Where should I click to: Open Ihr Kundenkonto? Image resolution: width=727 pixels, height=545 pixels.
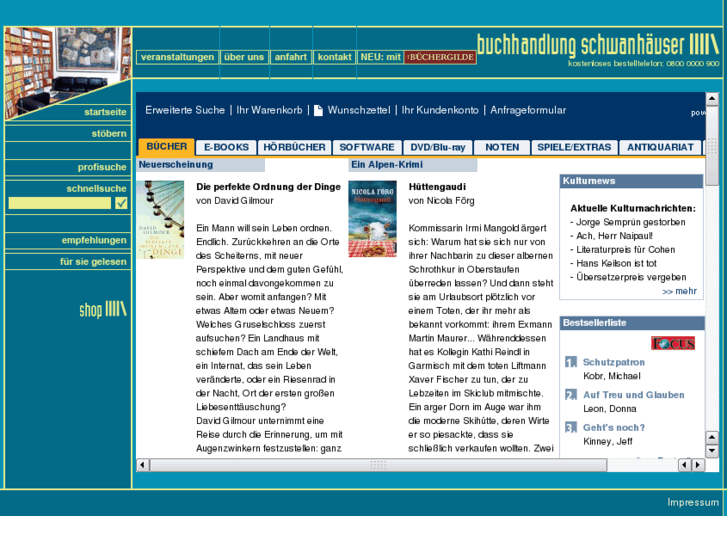[440, 110]
